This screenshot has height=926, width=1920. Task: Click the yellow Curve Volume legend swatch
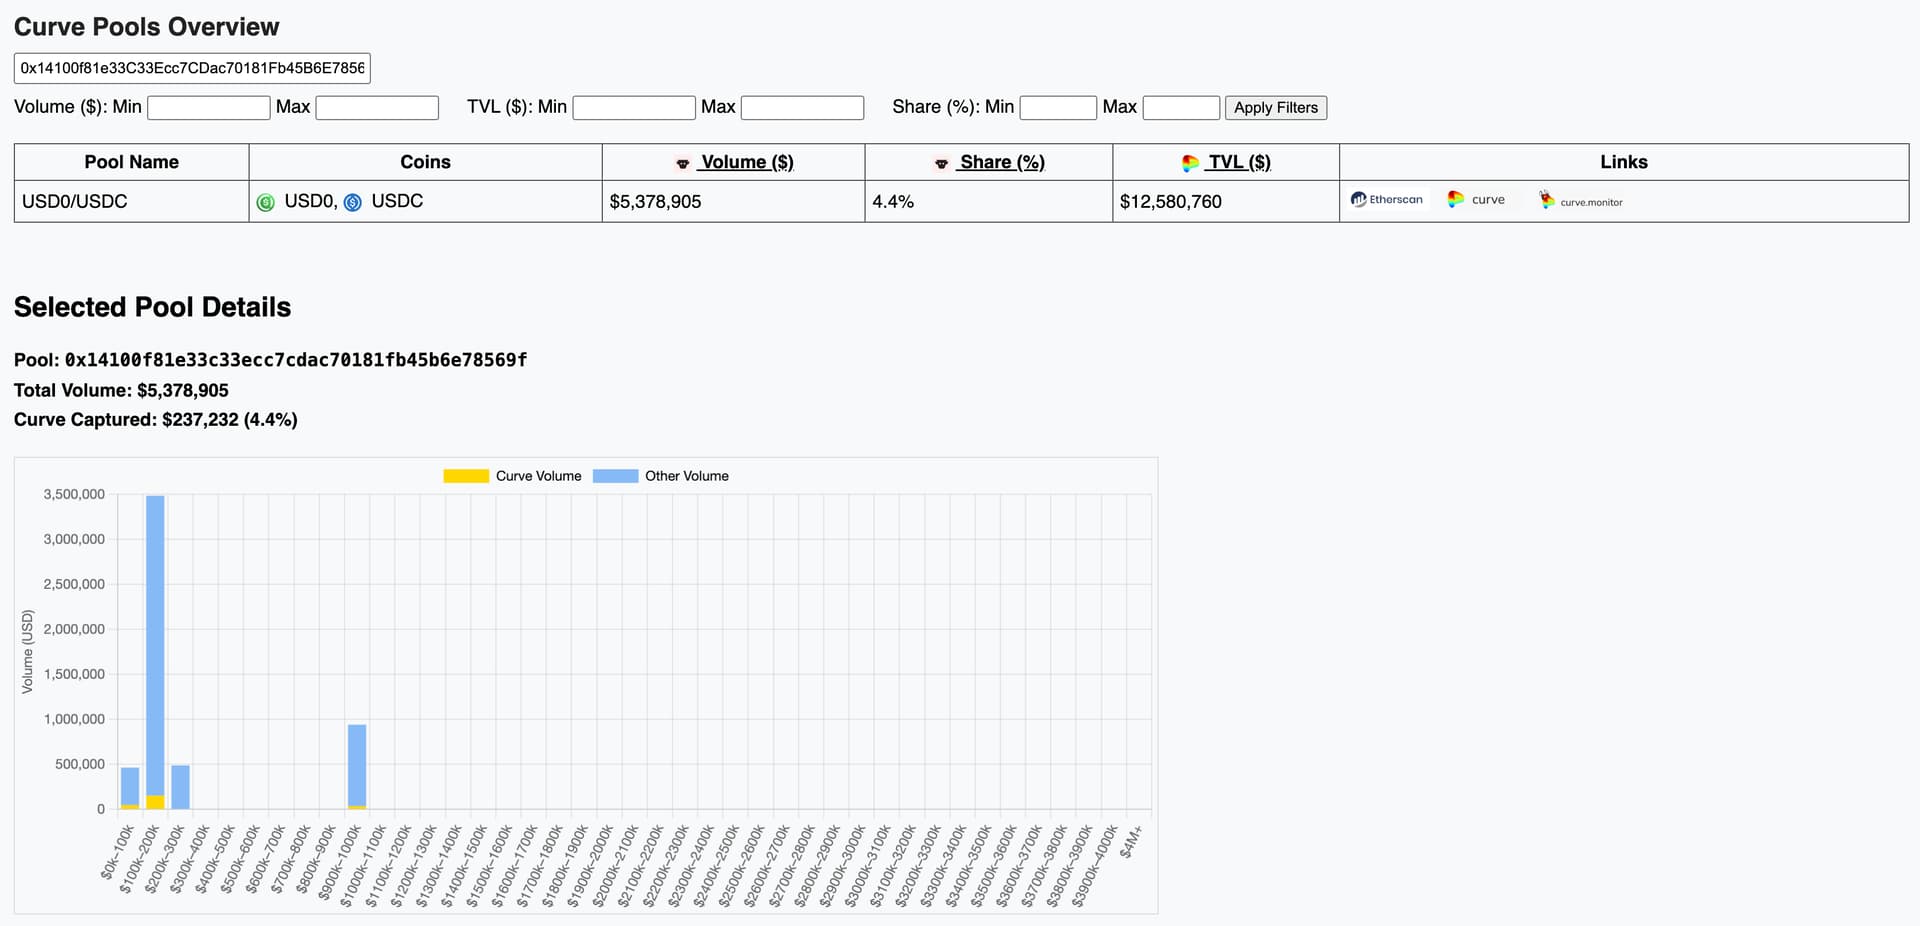tap(466, 476)
